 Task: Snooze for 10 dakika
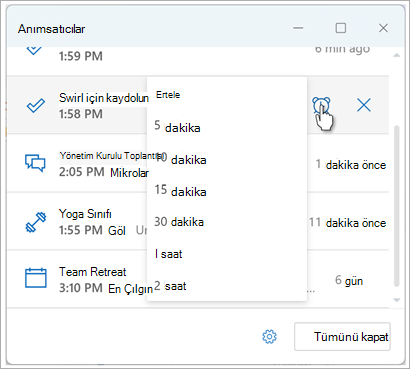pos(227,159)
